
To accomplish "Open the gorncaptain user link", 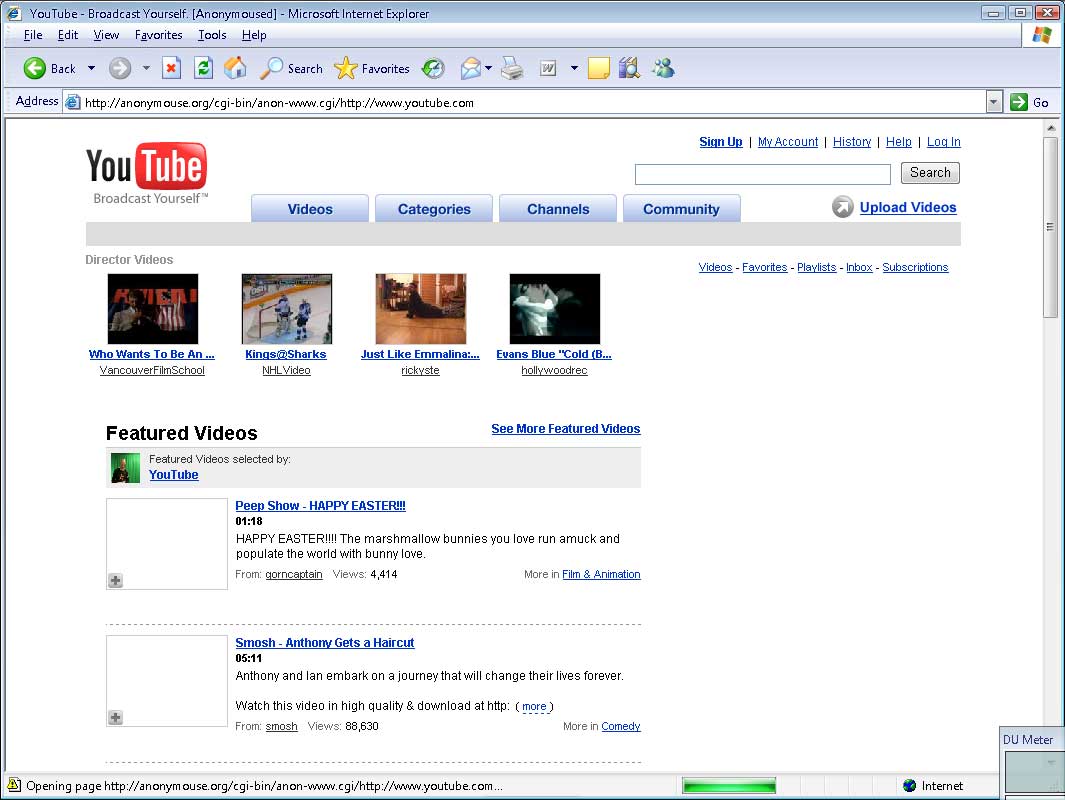I will [x=293, y=574].
